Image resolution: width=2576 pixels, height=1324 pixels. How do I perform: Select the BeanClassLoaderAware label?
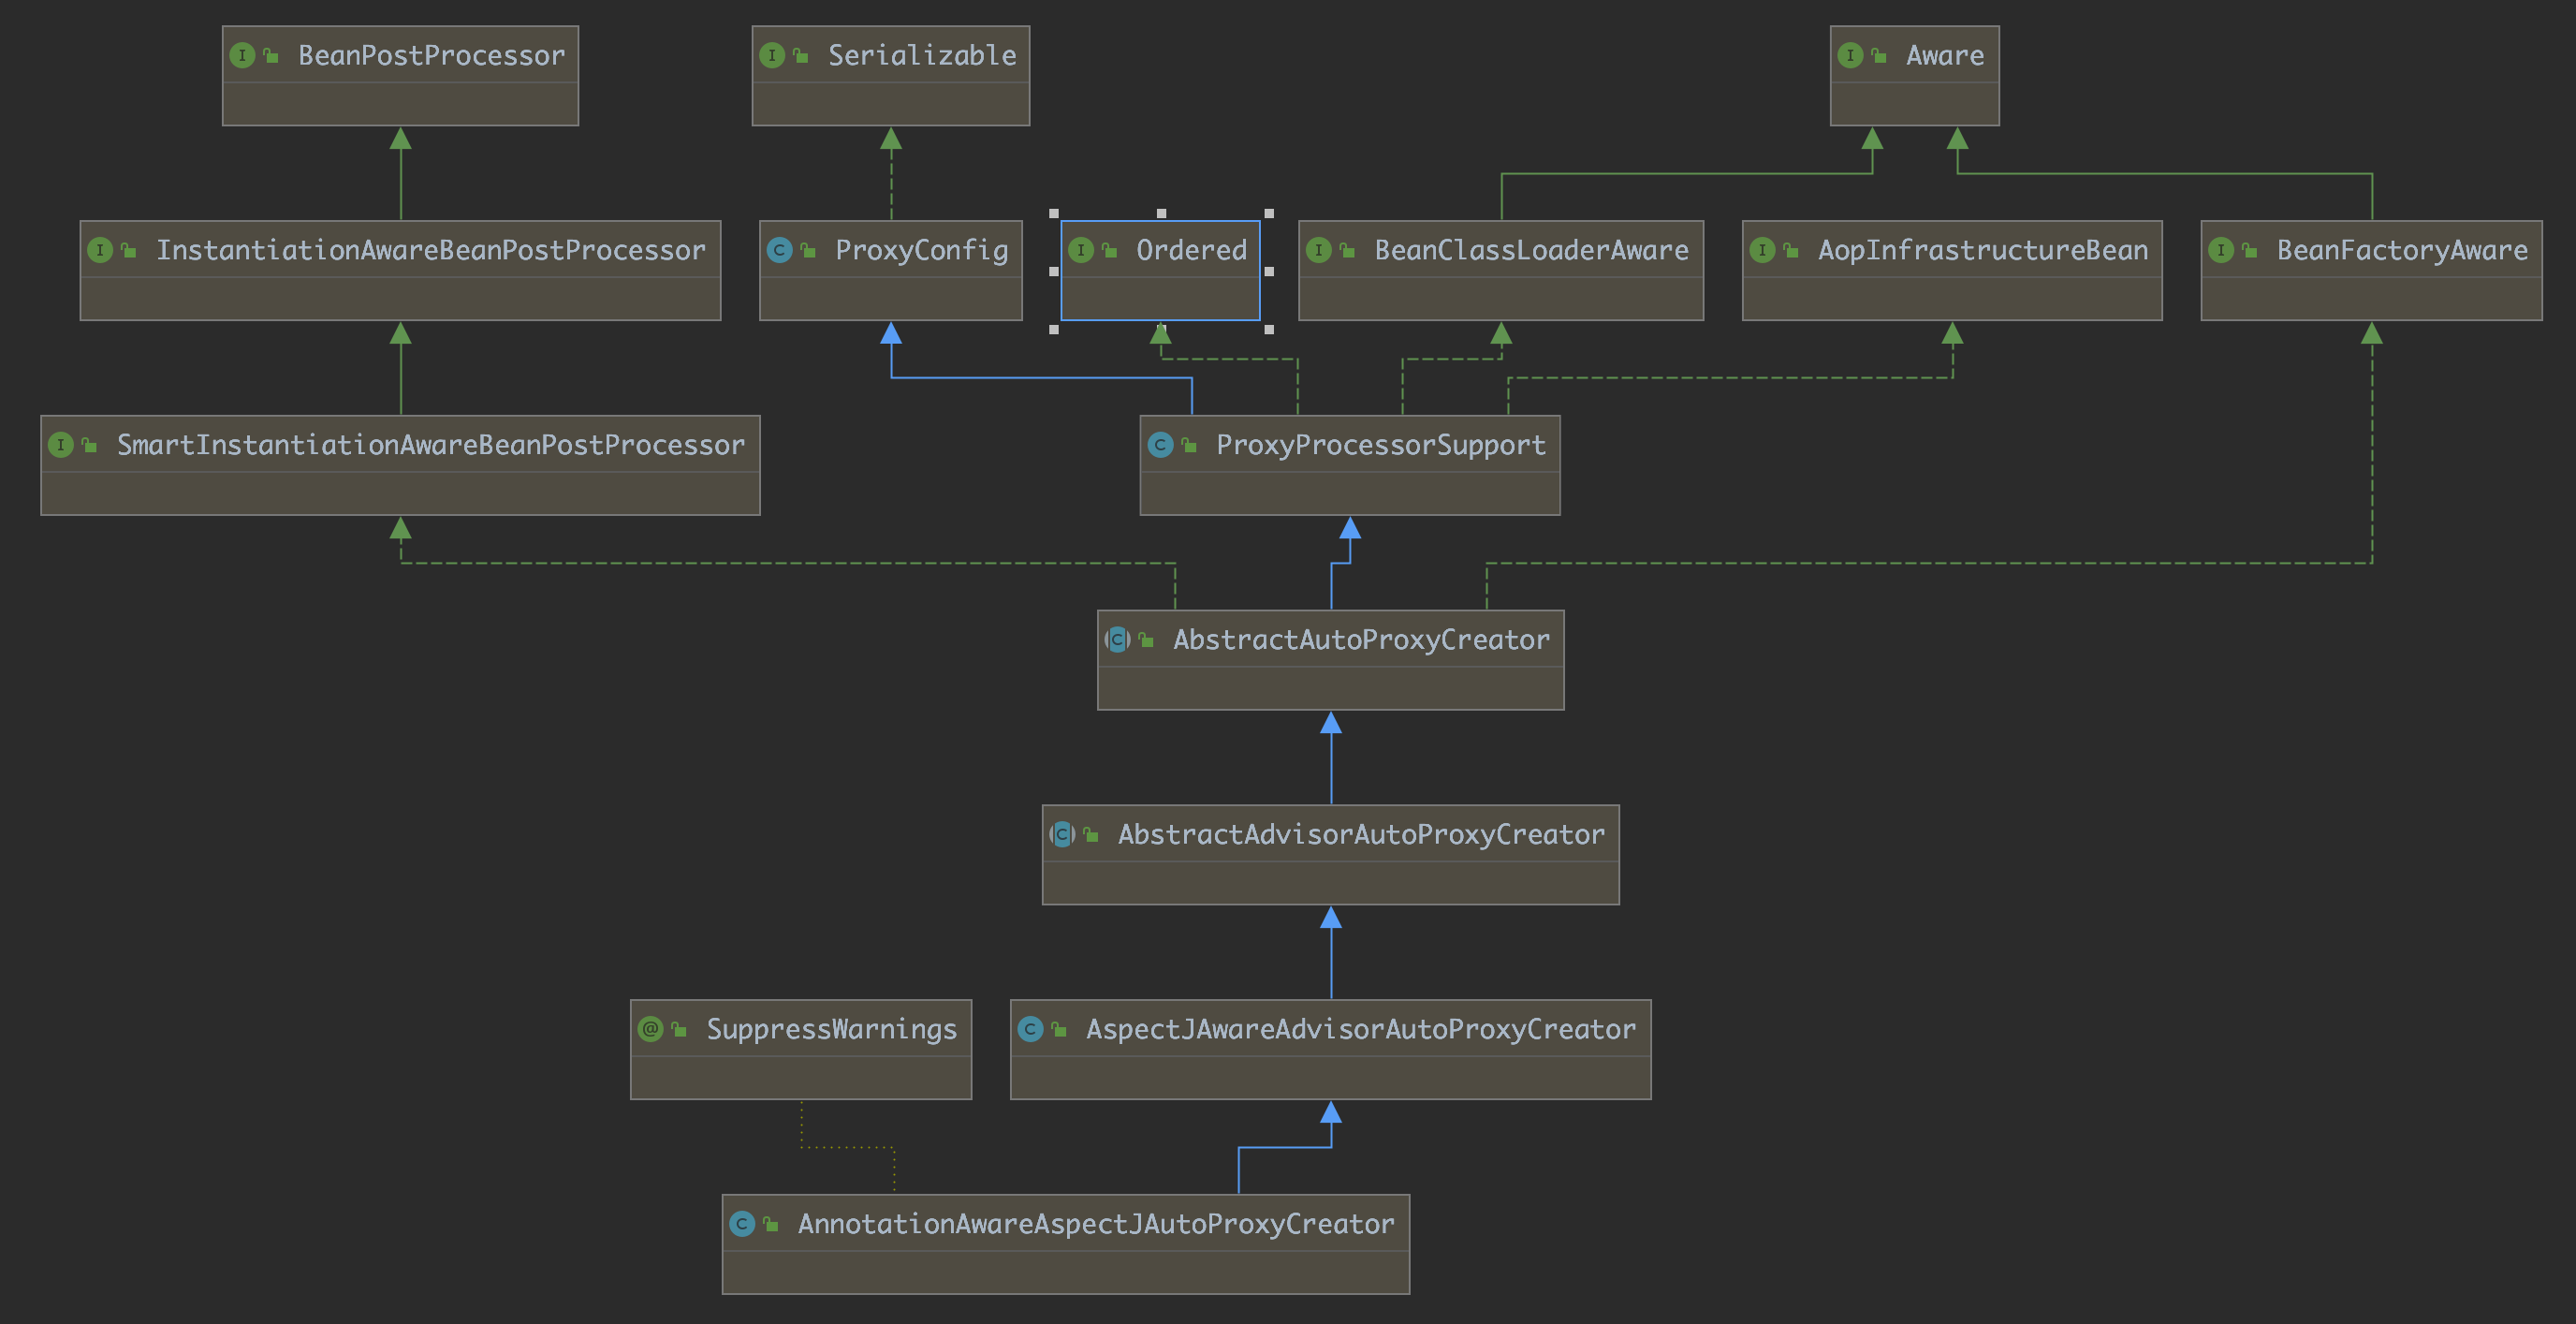(1532, 251)
